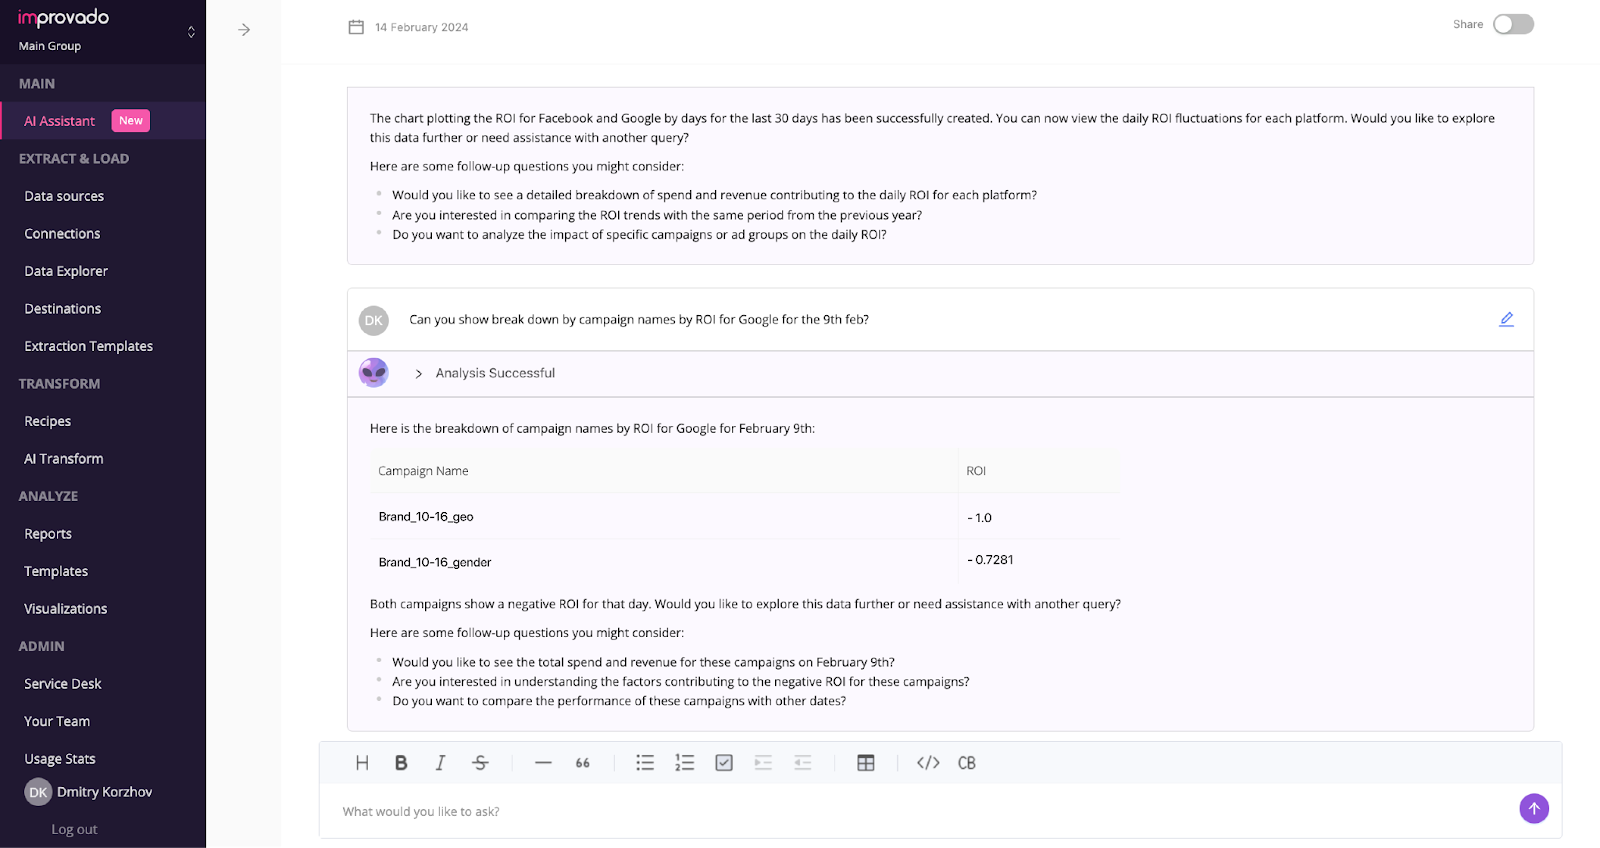The height and width of the screenshot is (848, 1600).
Task: Toggle bold text formatting
Action: point(401,763)
